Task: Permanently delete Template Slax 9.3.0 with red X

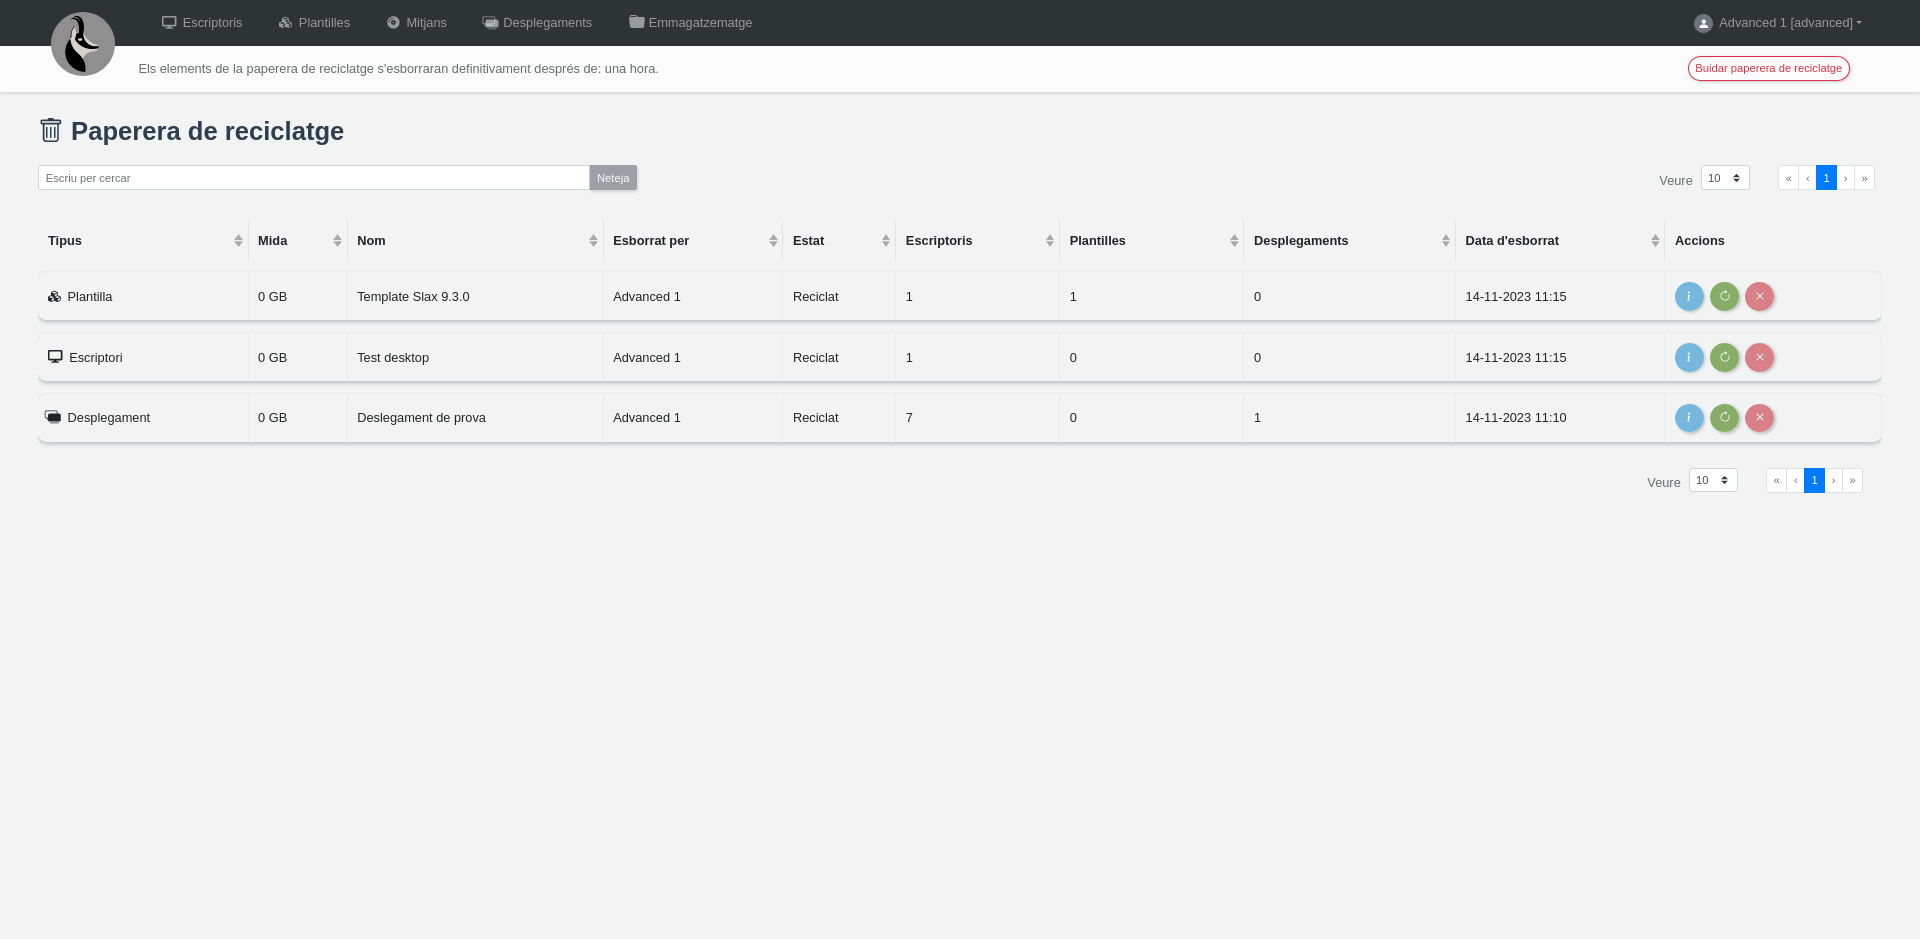Action: [x=1759, y=297]
